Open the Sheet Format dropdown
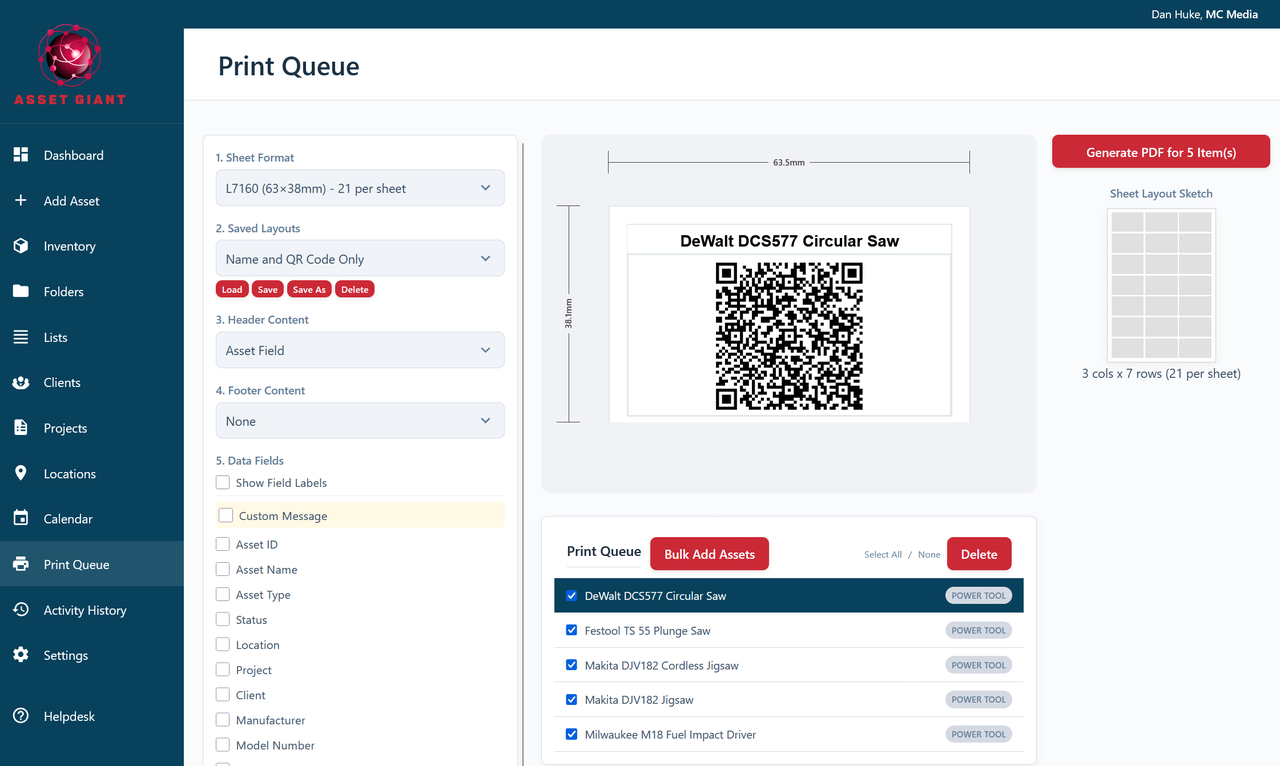 [360, 188]
